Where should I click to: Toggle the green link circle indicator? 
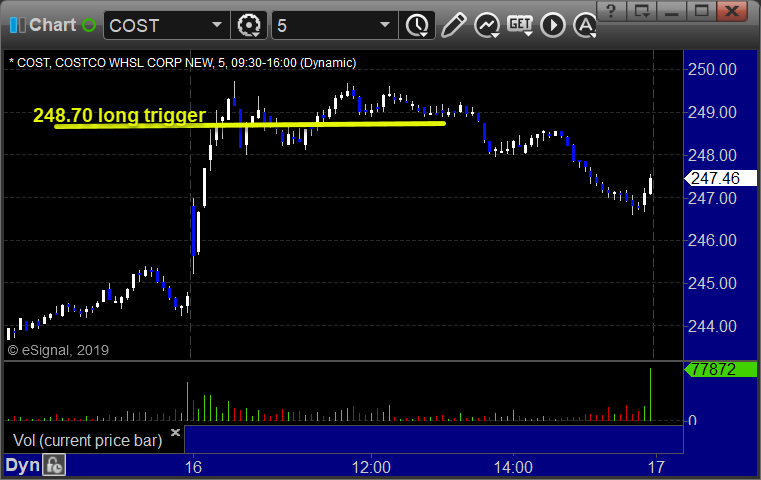[x=89, y=25]
